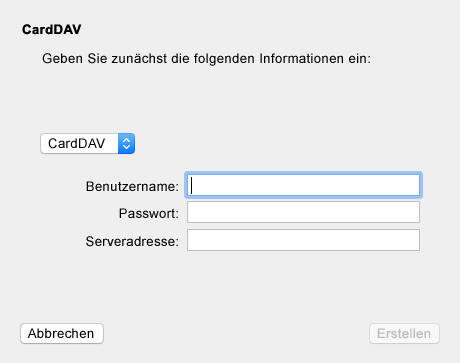Image resolution: width=460 pixels, height=363 pixels.
Task: Create the account using Erstellen
Action: (x=404, y=333)
